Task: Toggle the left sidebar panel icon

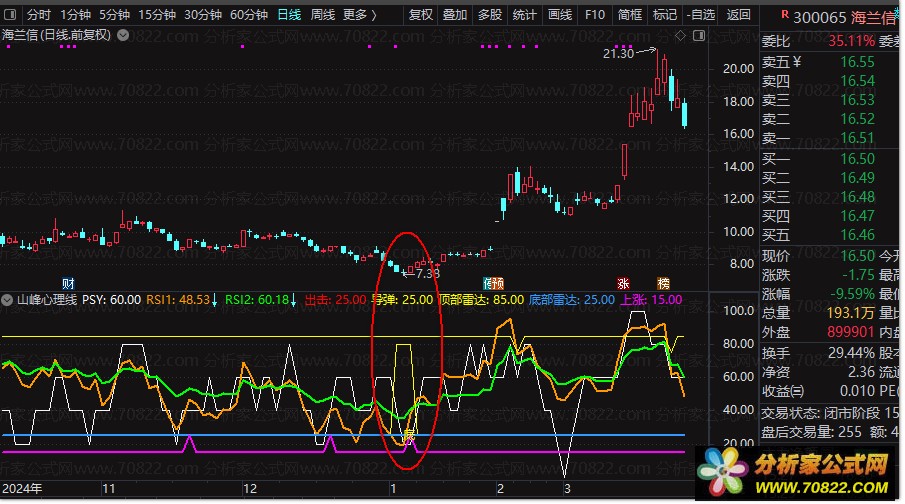Action: pos(10,14)
